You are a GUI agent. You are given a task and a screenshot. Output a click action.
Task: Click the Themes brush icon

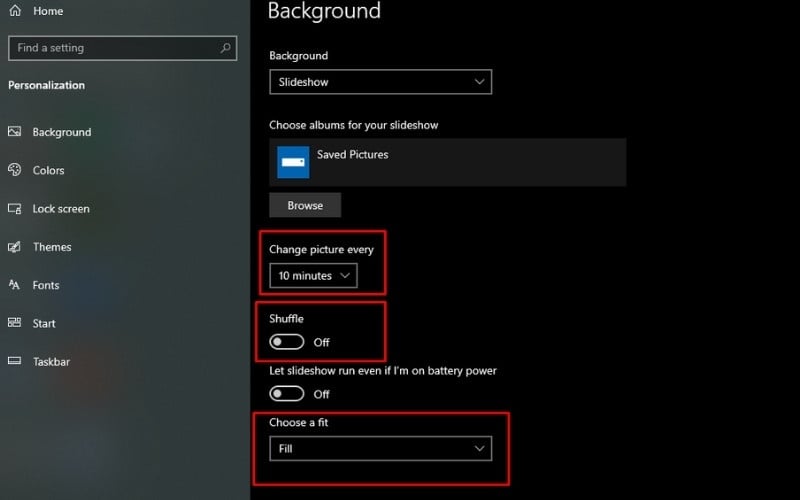[x=15, y=247]
